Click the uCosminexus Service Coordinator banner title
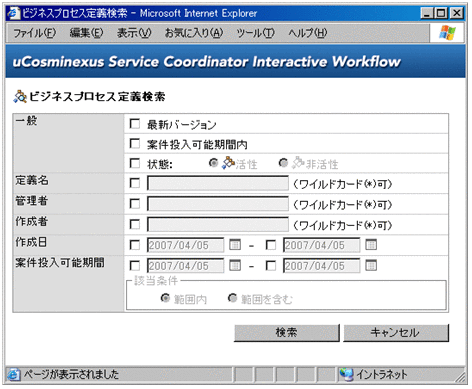472x389 pixels. pyautogui.click(x=206, y=62)
